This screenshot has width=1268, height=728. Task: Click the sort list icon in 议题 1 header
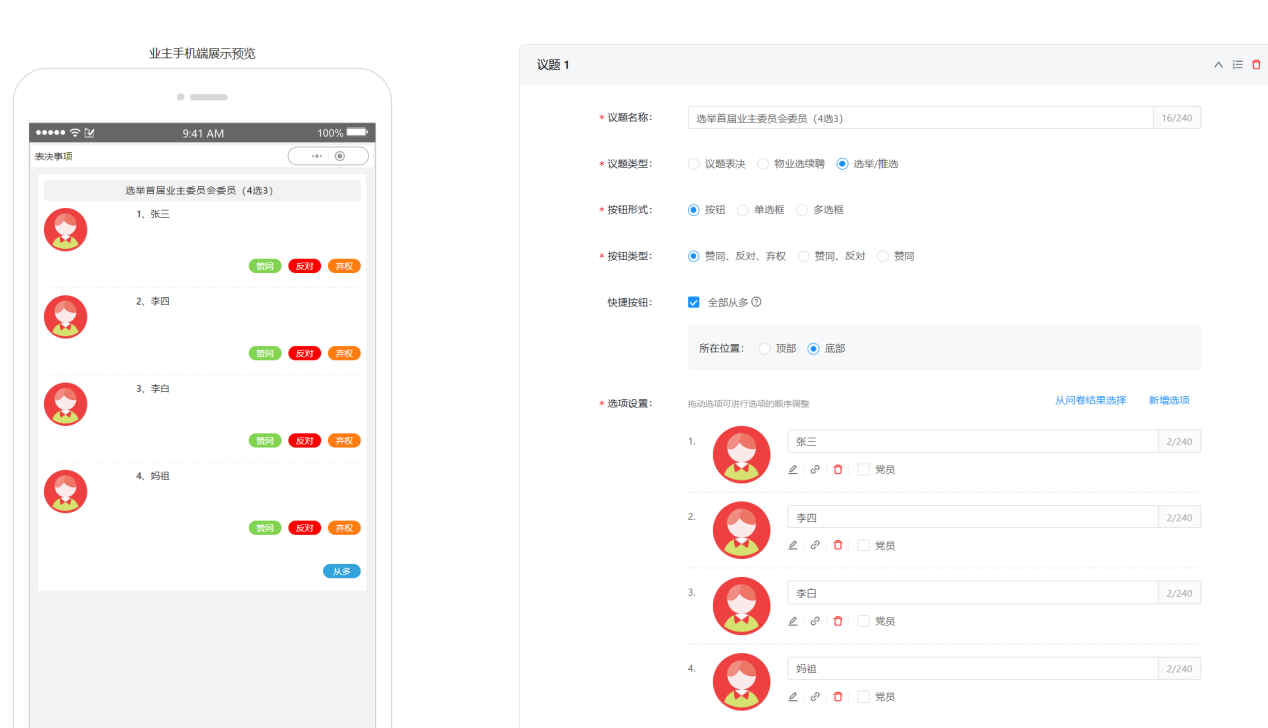pos(1237,65)
